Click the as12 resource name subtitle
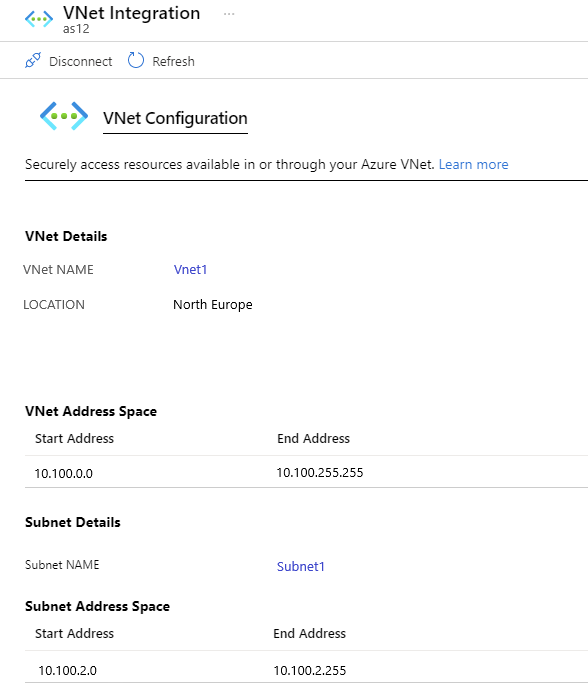The height and width of the screenshot is (700, 588). pos(76,29)
